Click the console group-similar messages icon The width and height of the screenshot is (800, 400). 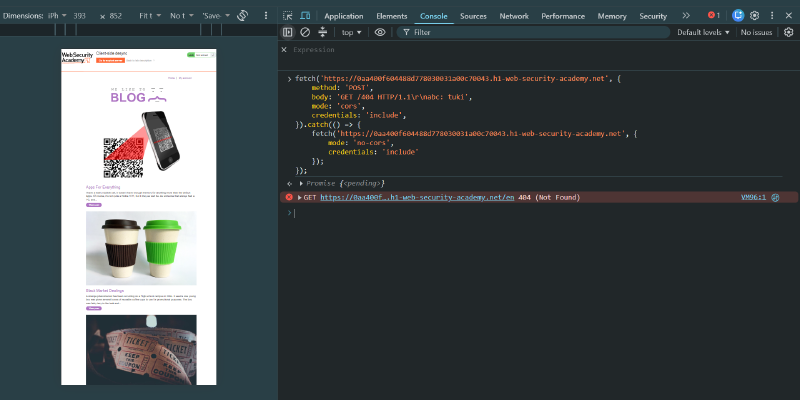tap(322, 32)
